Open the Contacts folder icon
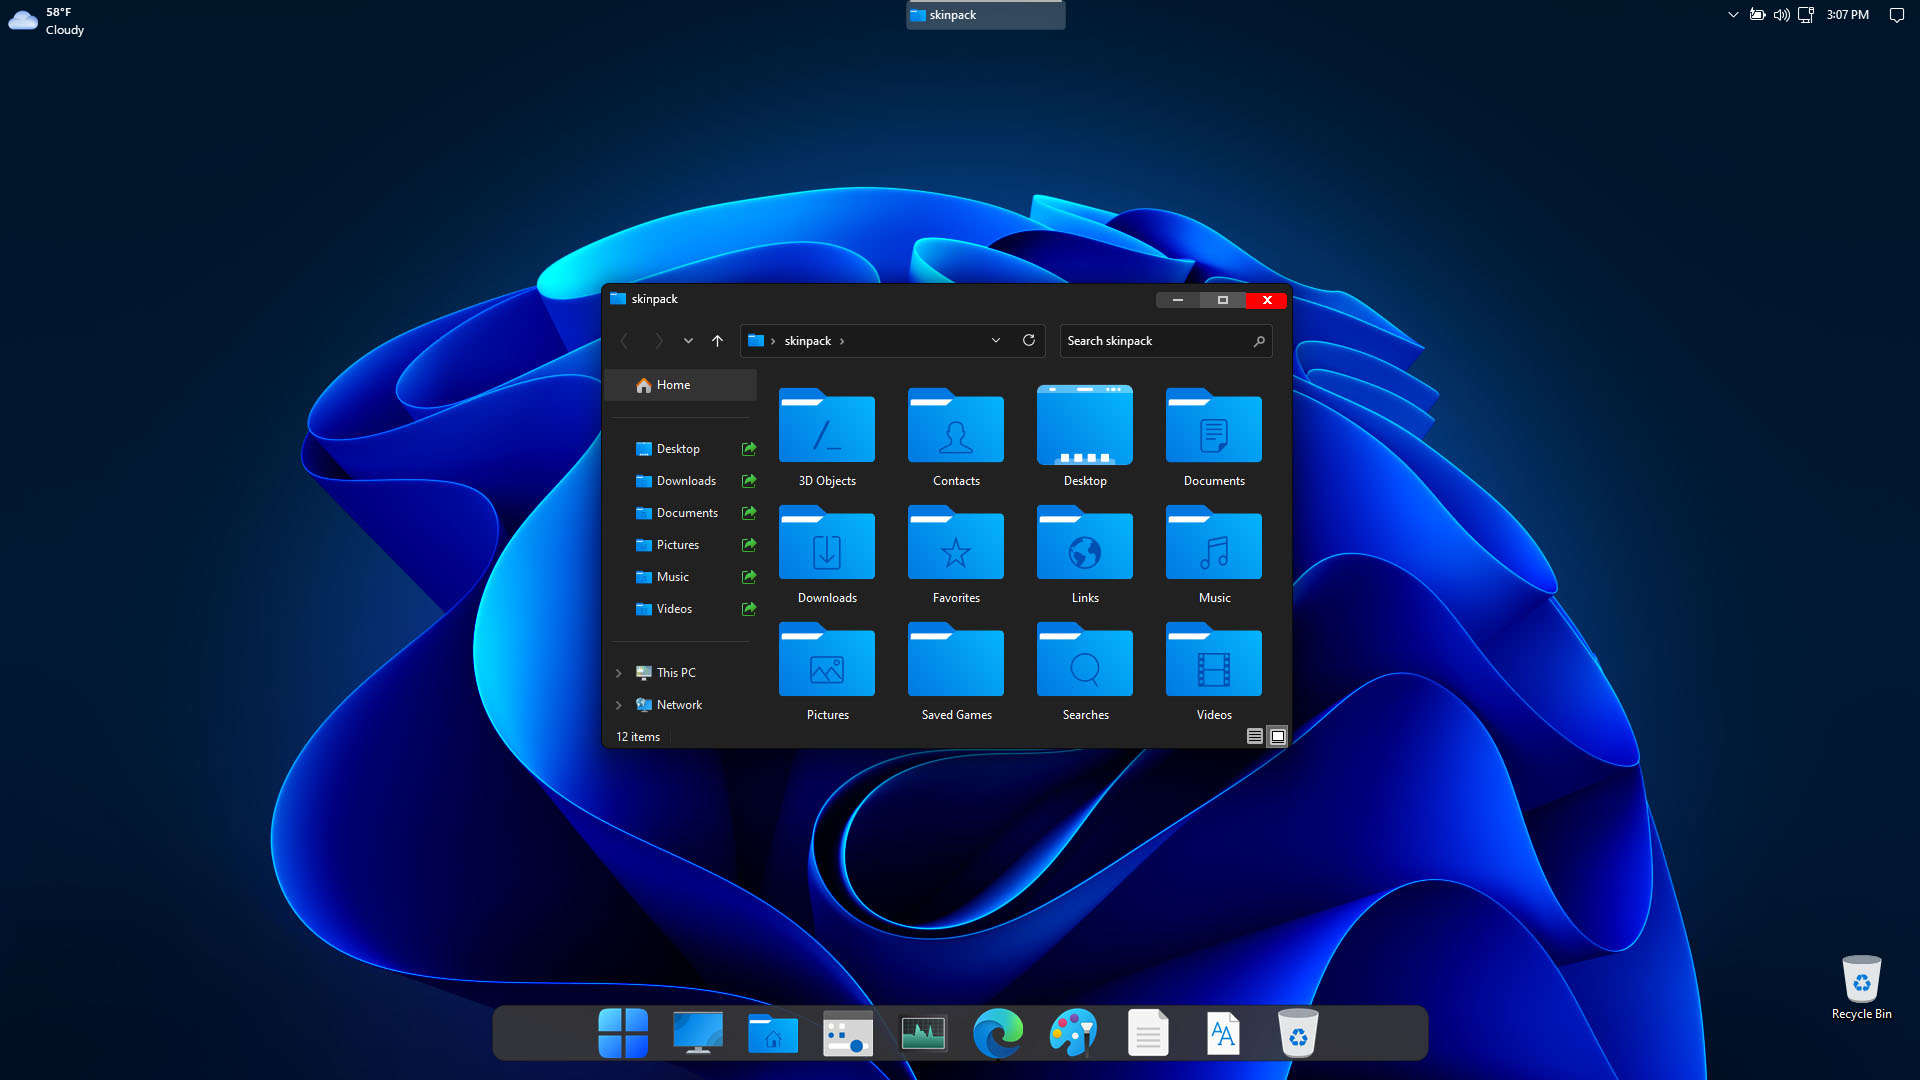This screenshot has width=1920, height=1080. 955,430
